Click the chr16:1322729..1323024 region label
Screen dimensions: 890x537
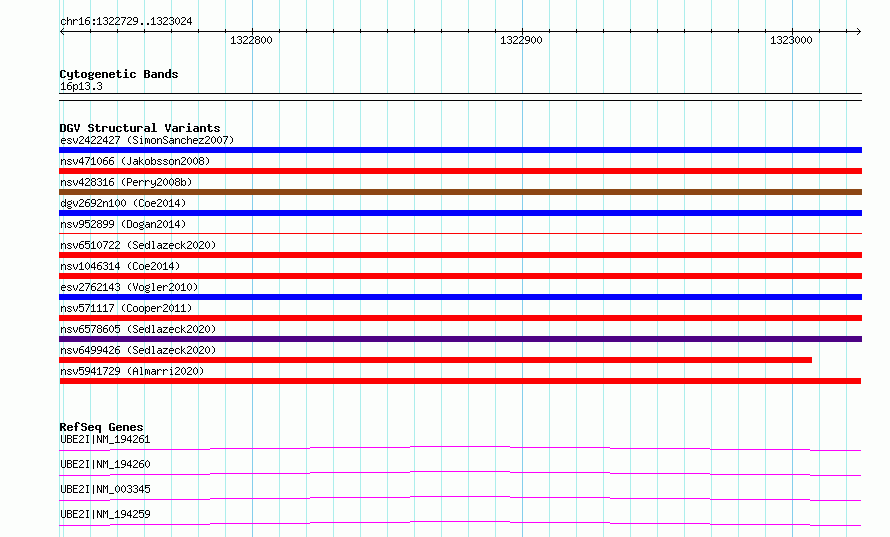[x=126, y=21]
